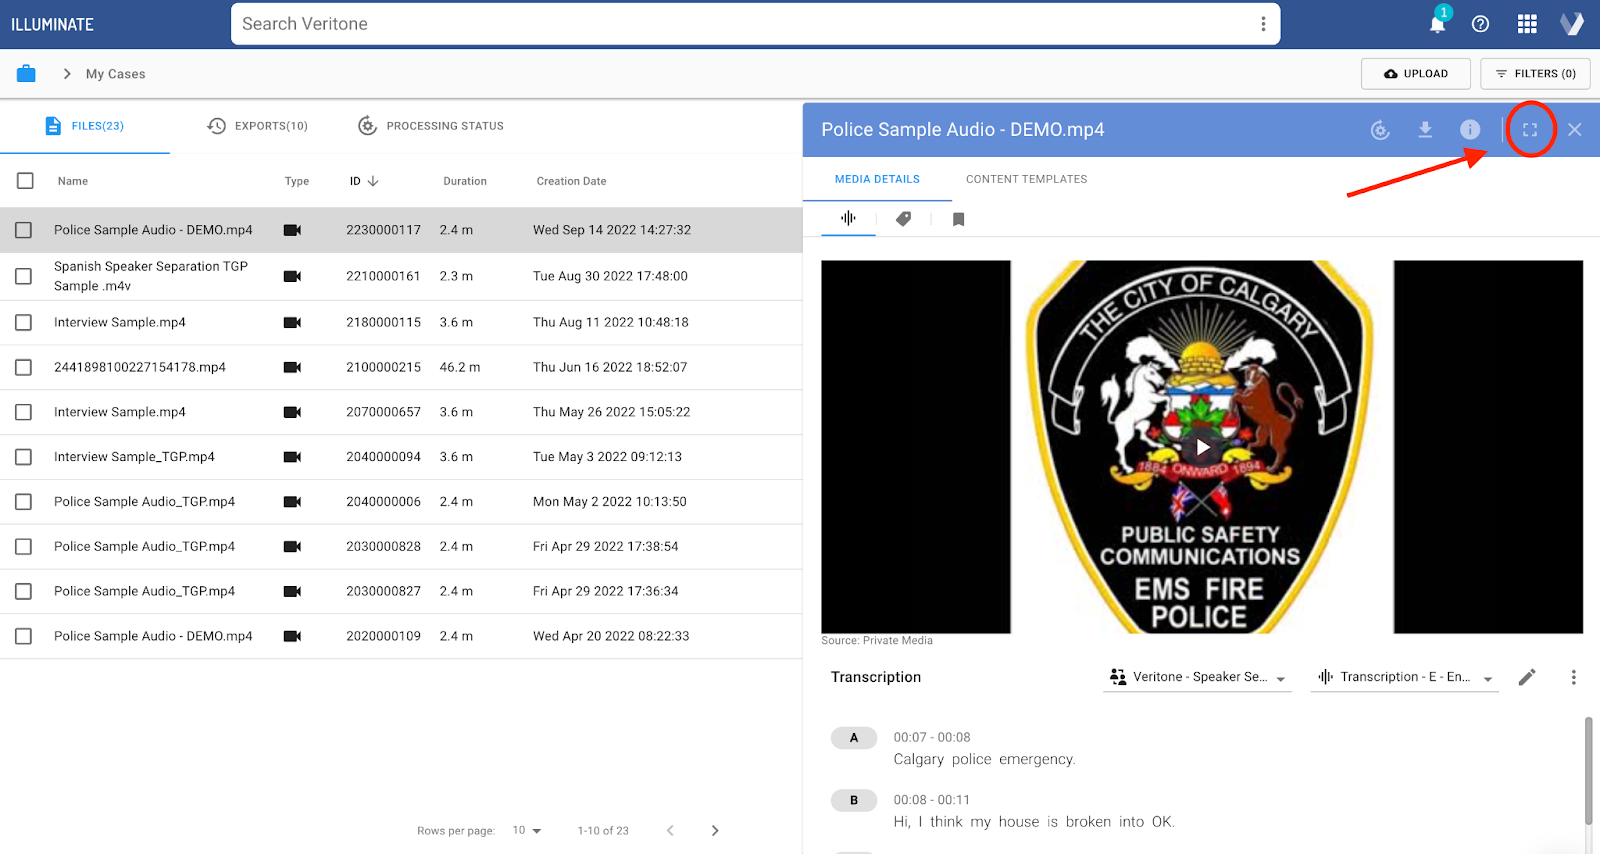Viewport: 1600px width, 854px height.
Task: Check the Spanish Speaker Separation TGP row
Action: [x=24, y=276]
